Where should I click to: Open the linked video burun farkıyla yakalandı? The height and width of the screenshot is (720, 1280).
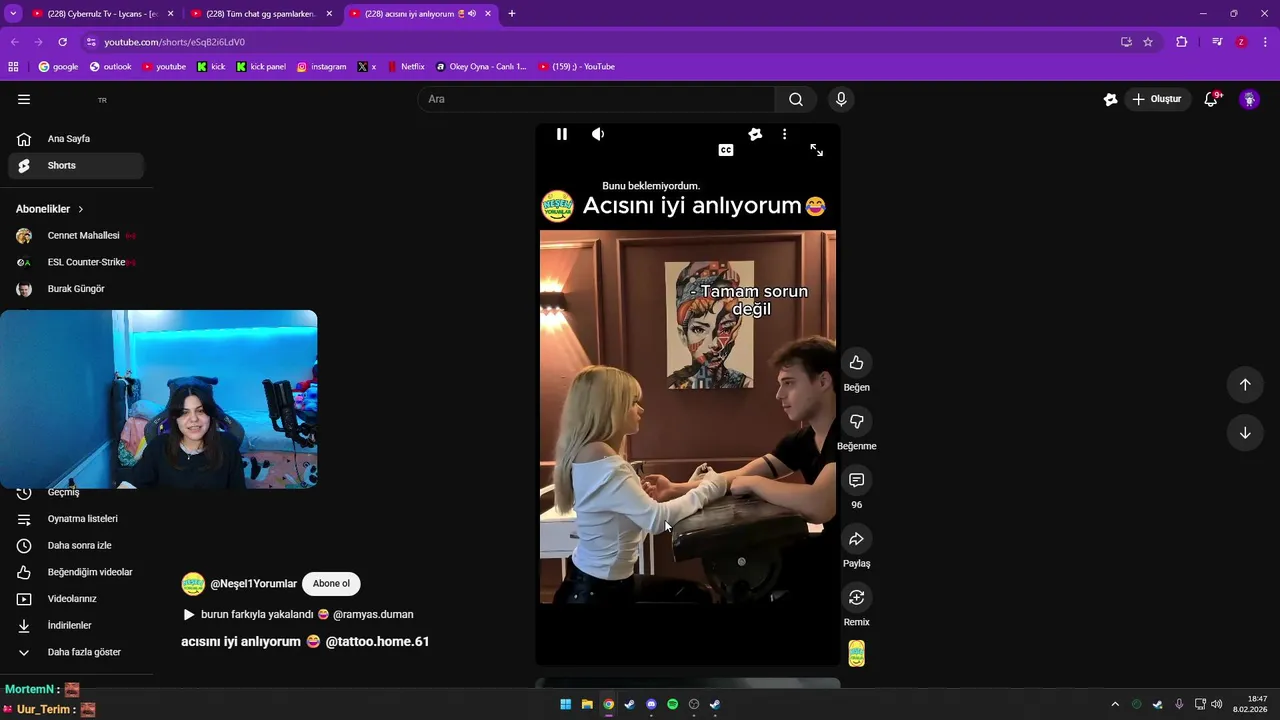click(x=298, y=614)
